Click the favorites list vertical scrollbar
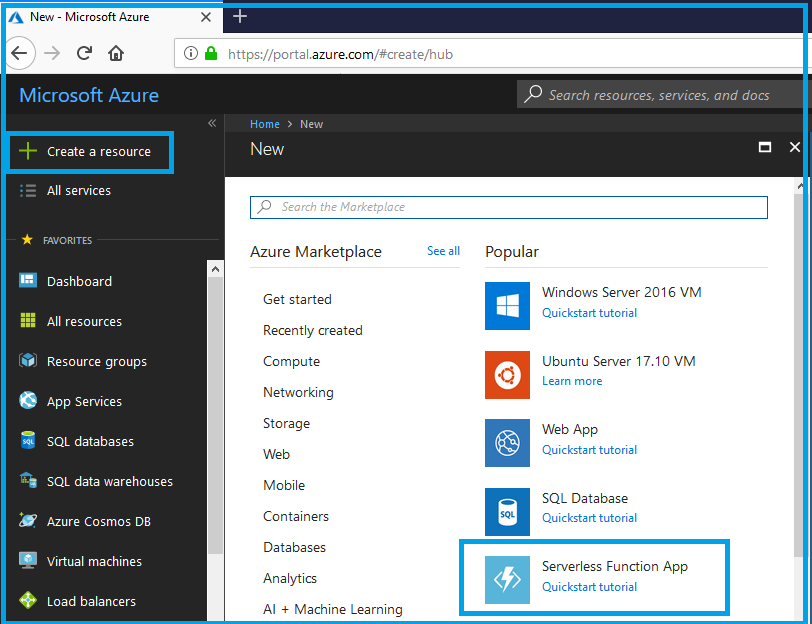Screen dimensions: 812x624 pyautogui.click(x=215, y=416)
